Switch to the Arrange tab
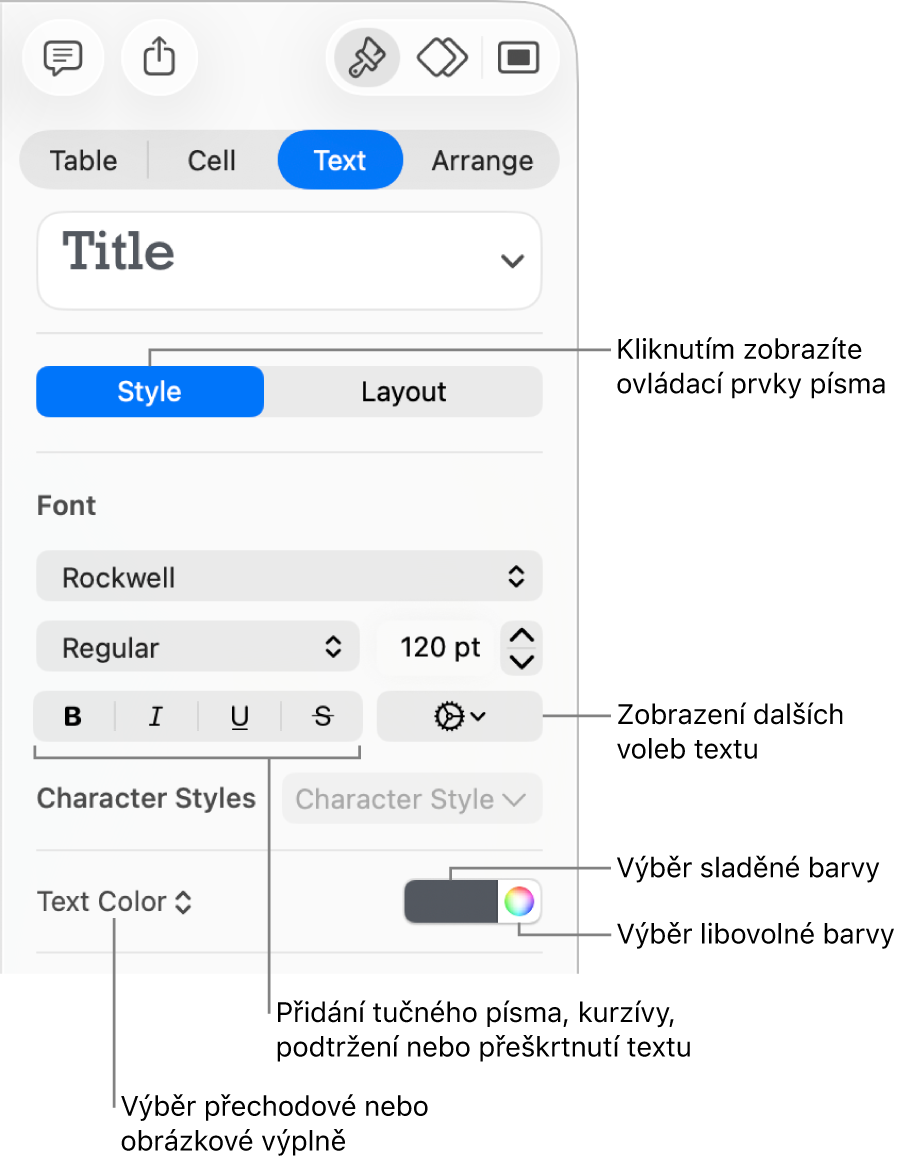This screenshot has width=912, height=1160. click(x=482, y=160)
